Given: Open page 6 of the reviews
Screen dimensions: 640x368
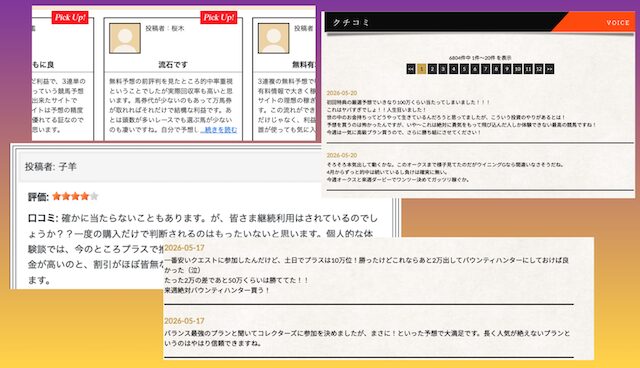Looking at the screenshot, I should (475, 69).
